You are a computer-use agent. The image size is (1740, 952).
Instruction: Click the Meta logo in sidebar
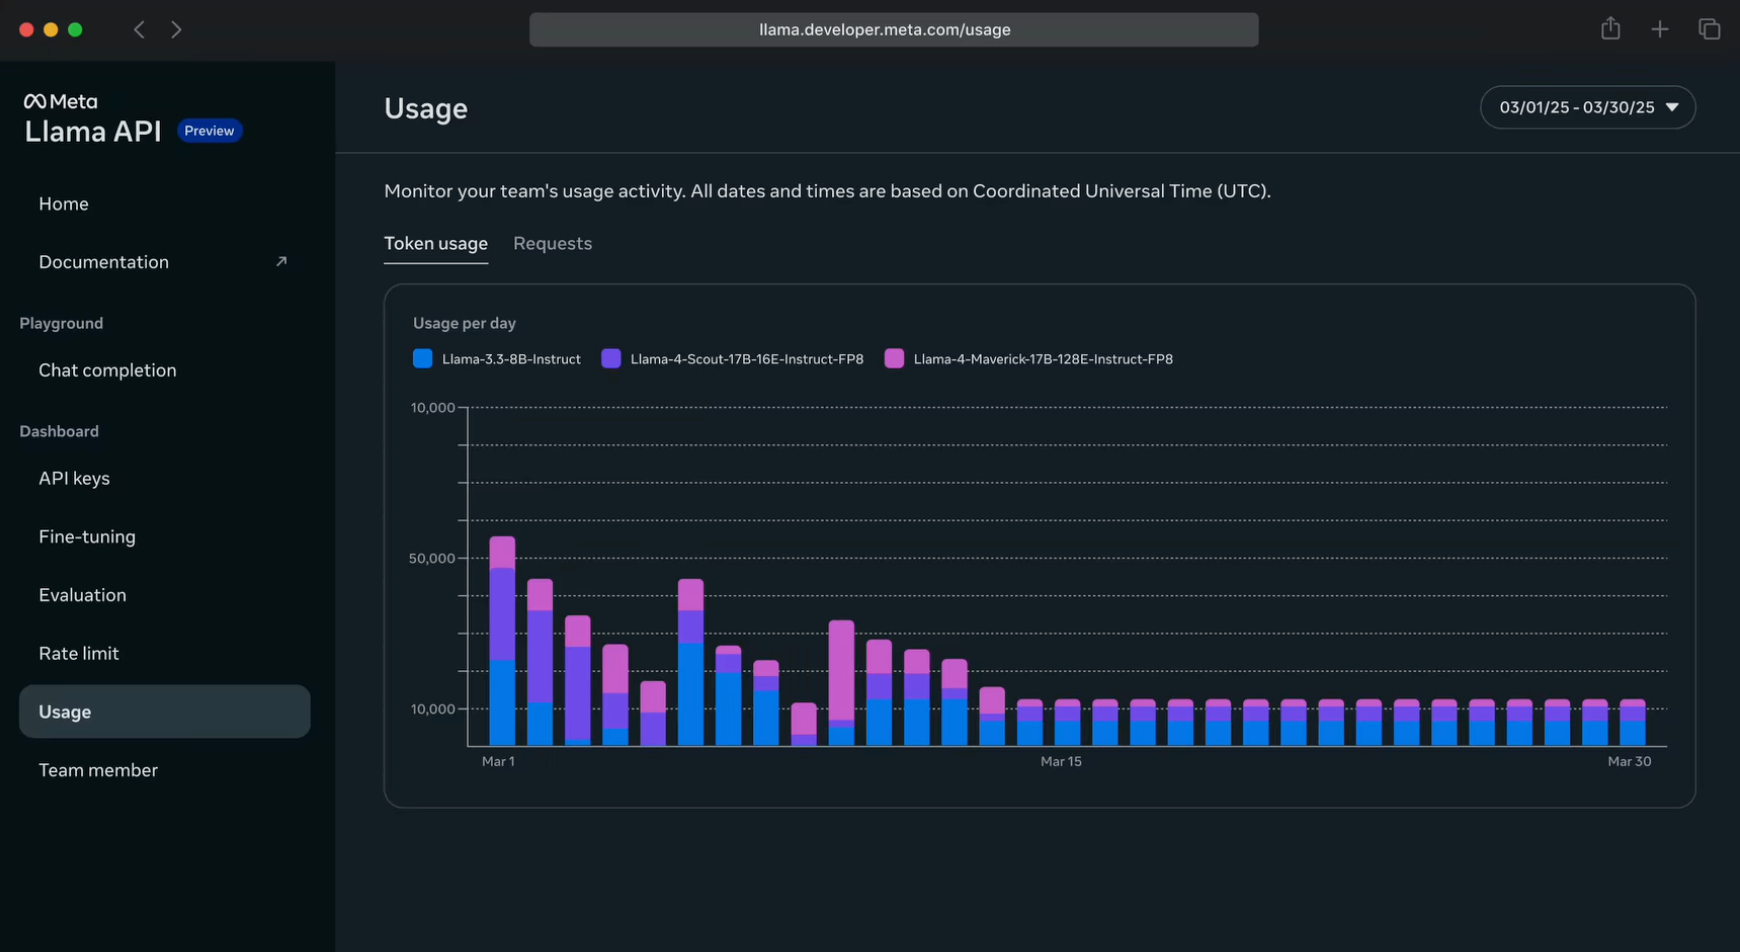click(61, 101)
